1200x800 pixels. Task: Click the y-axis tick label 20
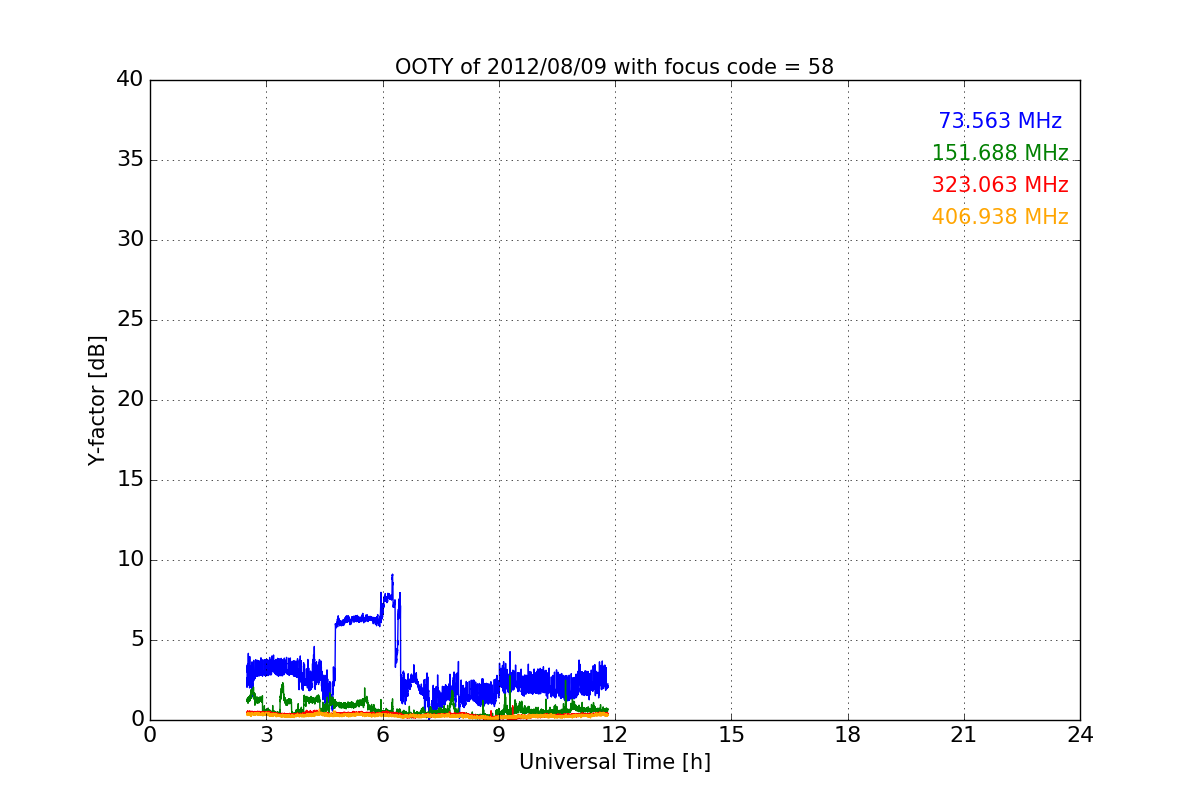(130, 400)
